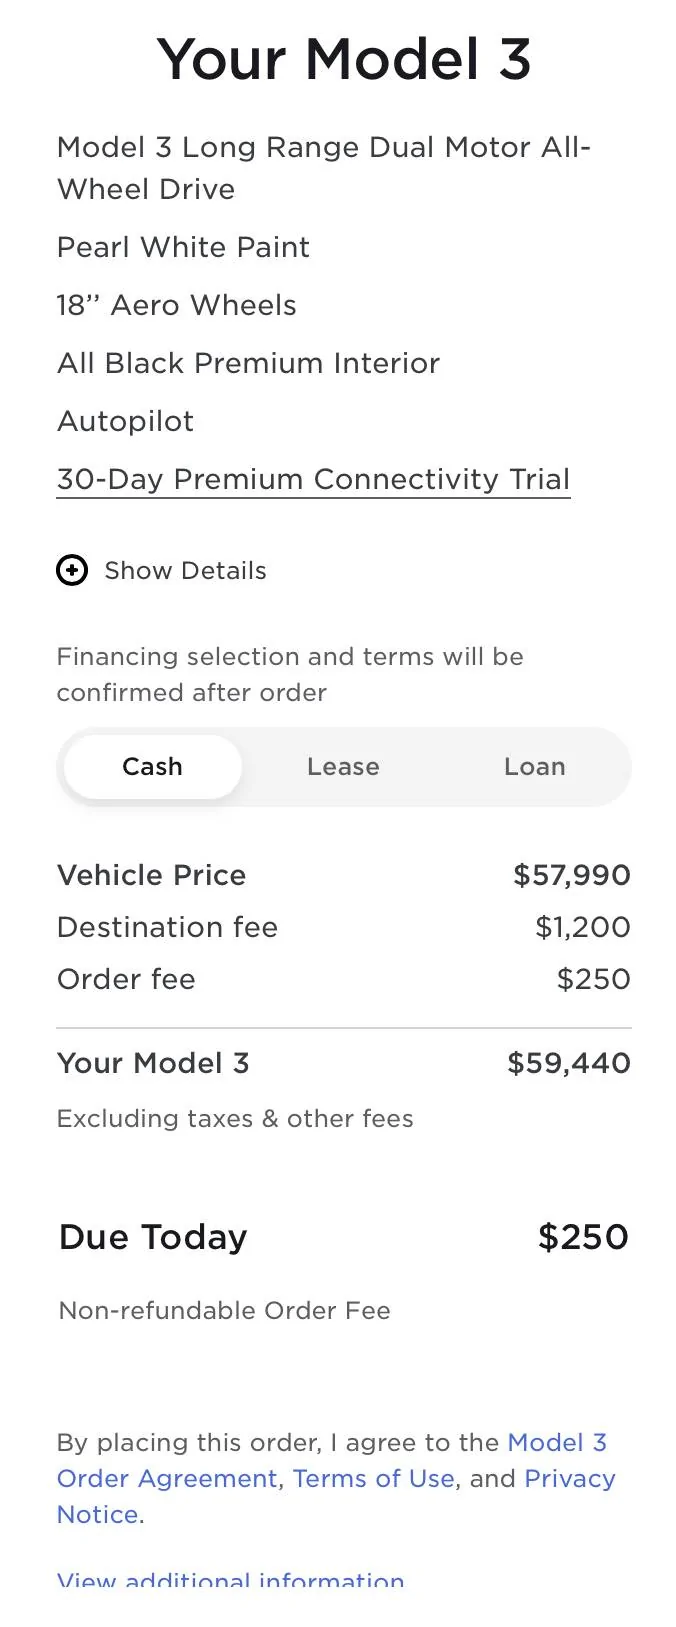Click the Autopilot feature text
This screenshot has height=1627, width=676.
pos(125,422)
